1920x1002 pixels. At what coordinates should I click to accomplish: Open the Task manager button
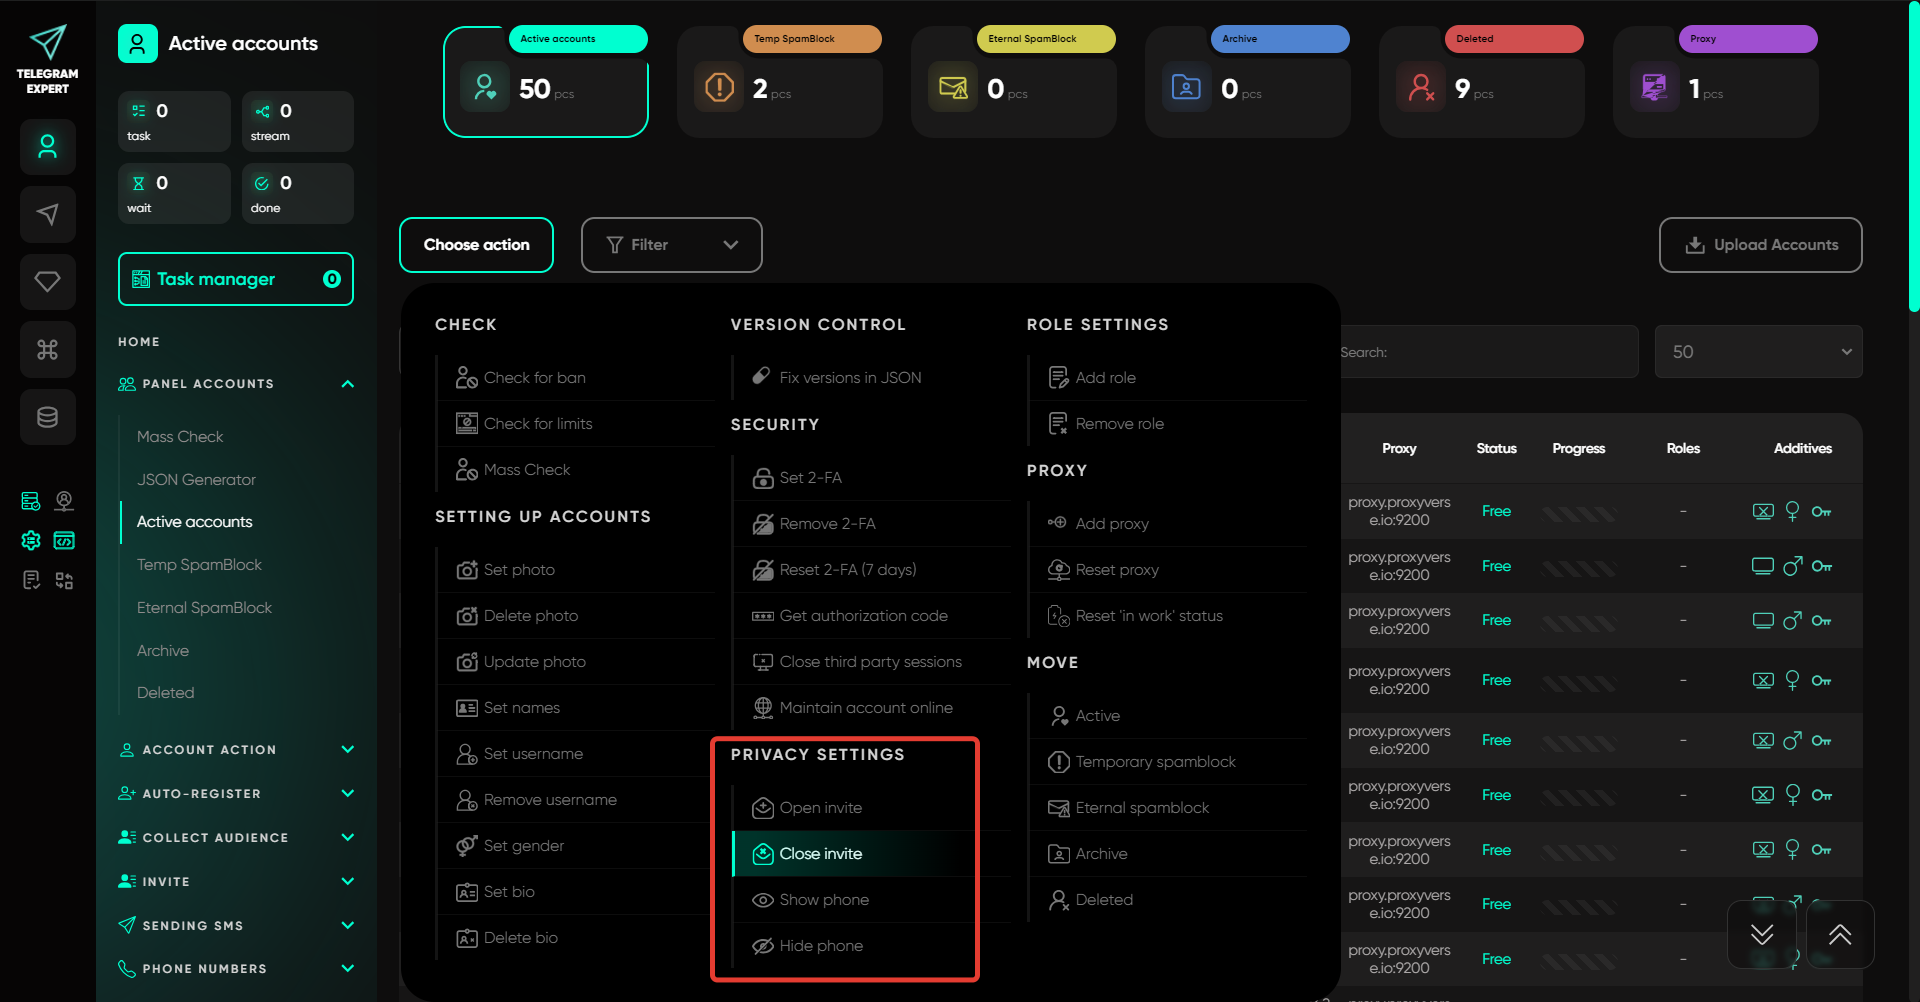[236, 280]
